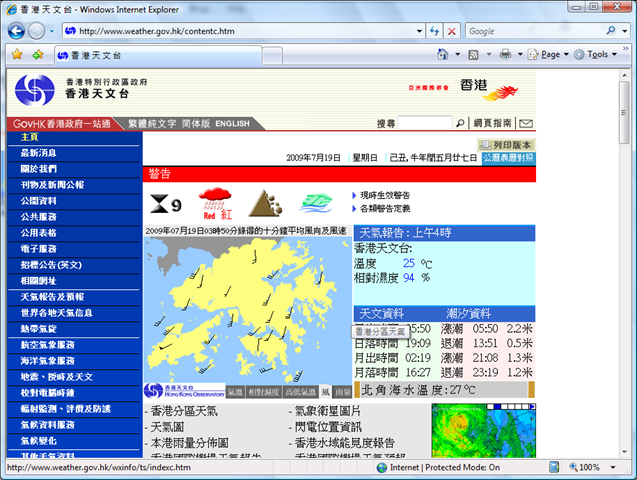
Task: Click the address bar URL field
Action: pos(242,31)
